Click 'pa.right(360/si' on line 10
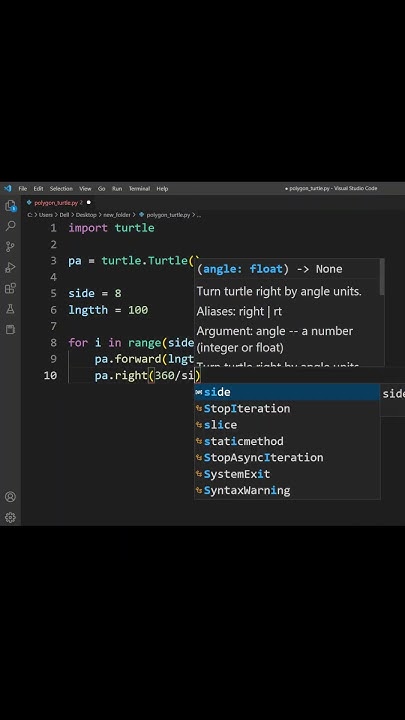405x720 pixels. click(x=144, y=375)
